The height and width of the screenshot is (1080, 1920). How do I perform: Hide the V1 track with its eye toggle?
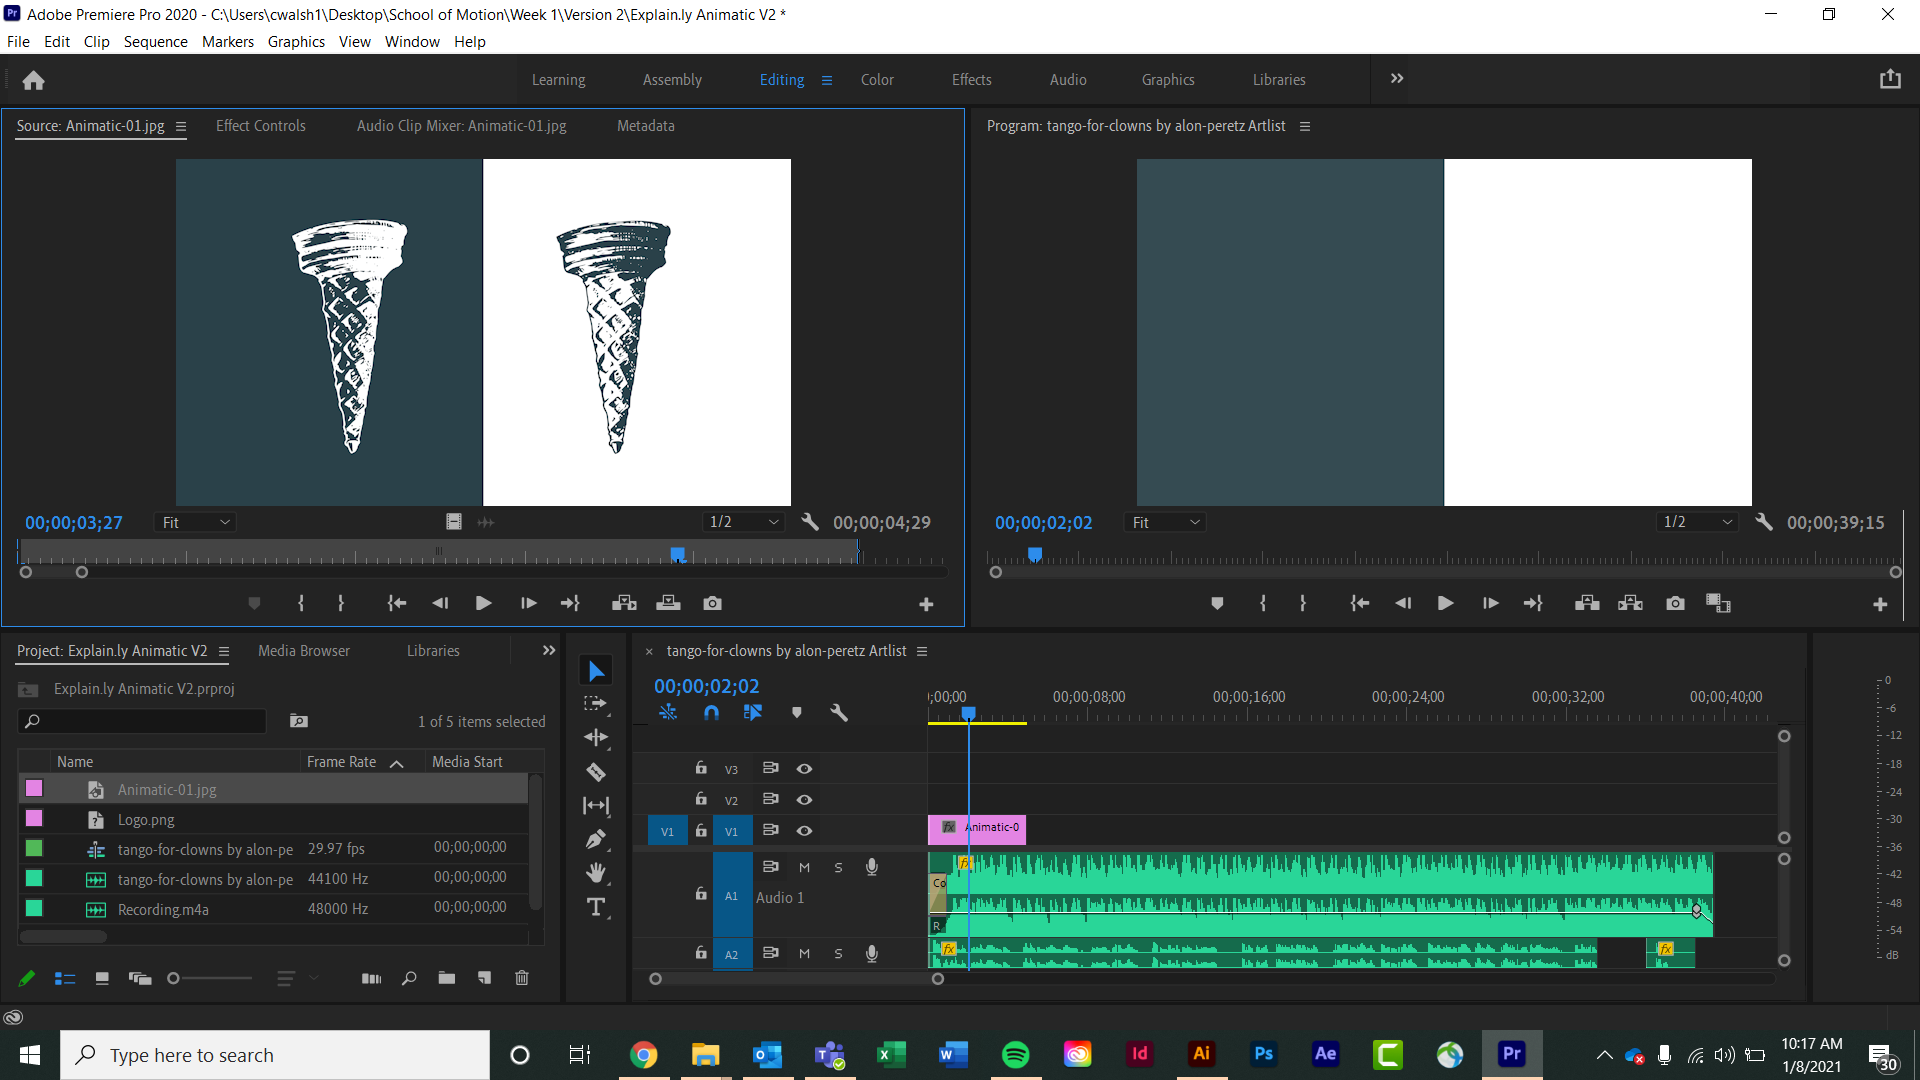[805, 830]
